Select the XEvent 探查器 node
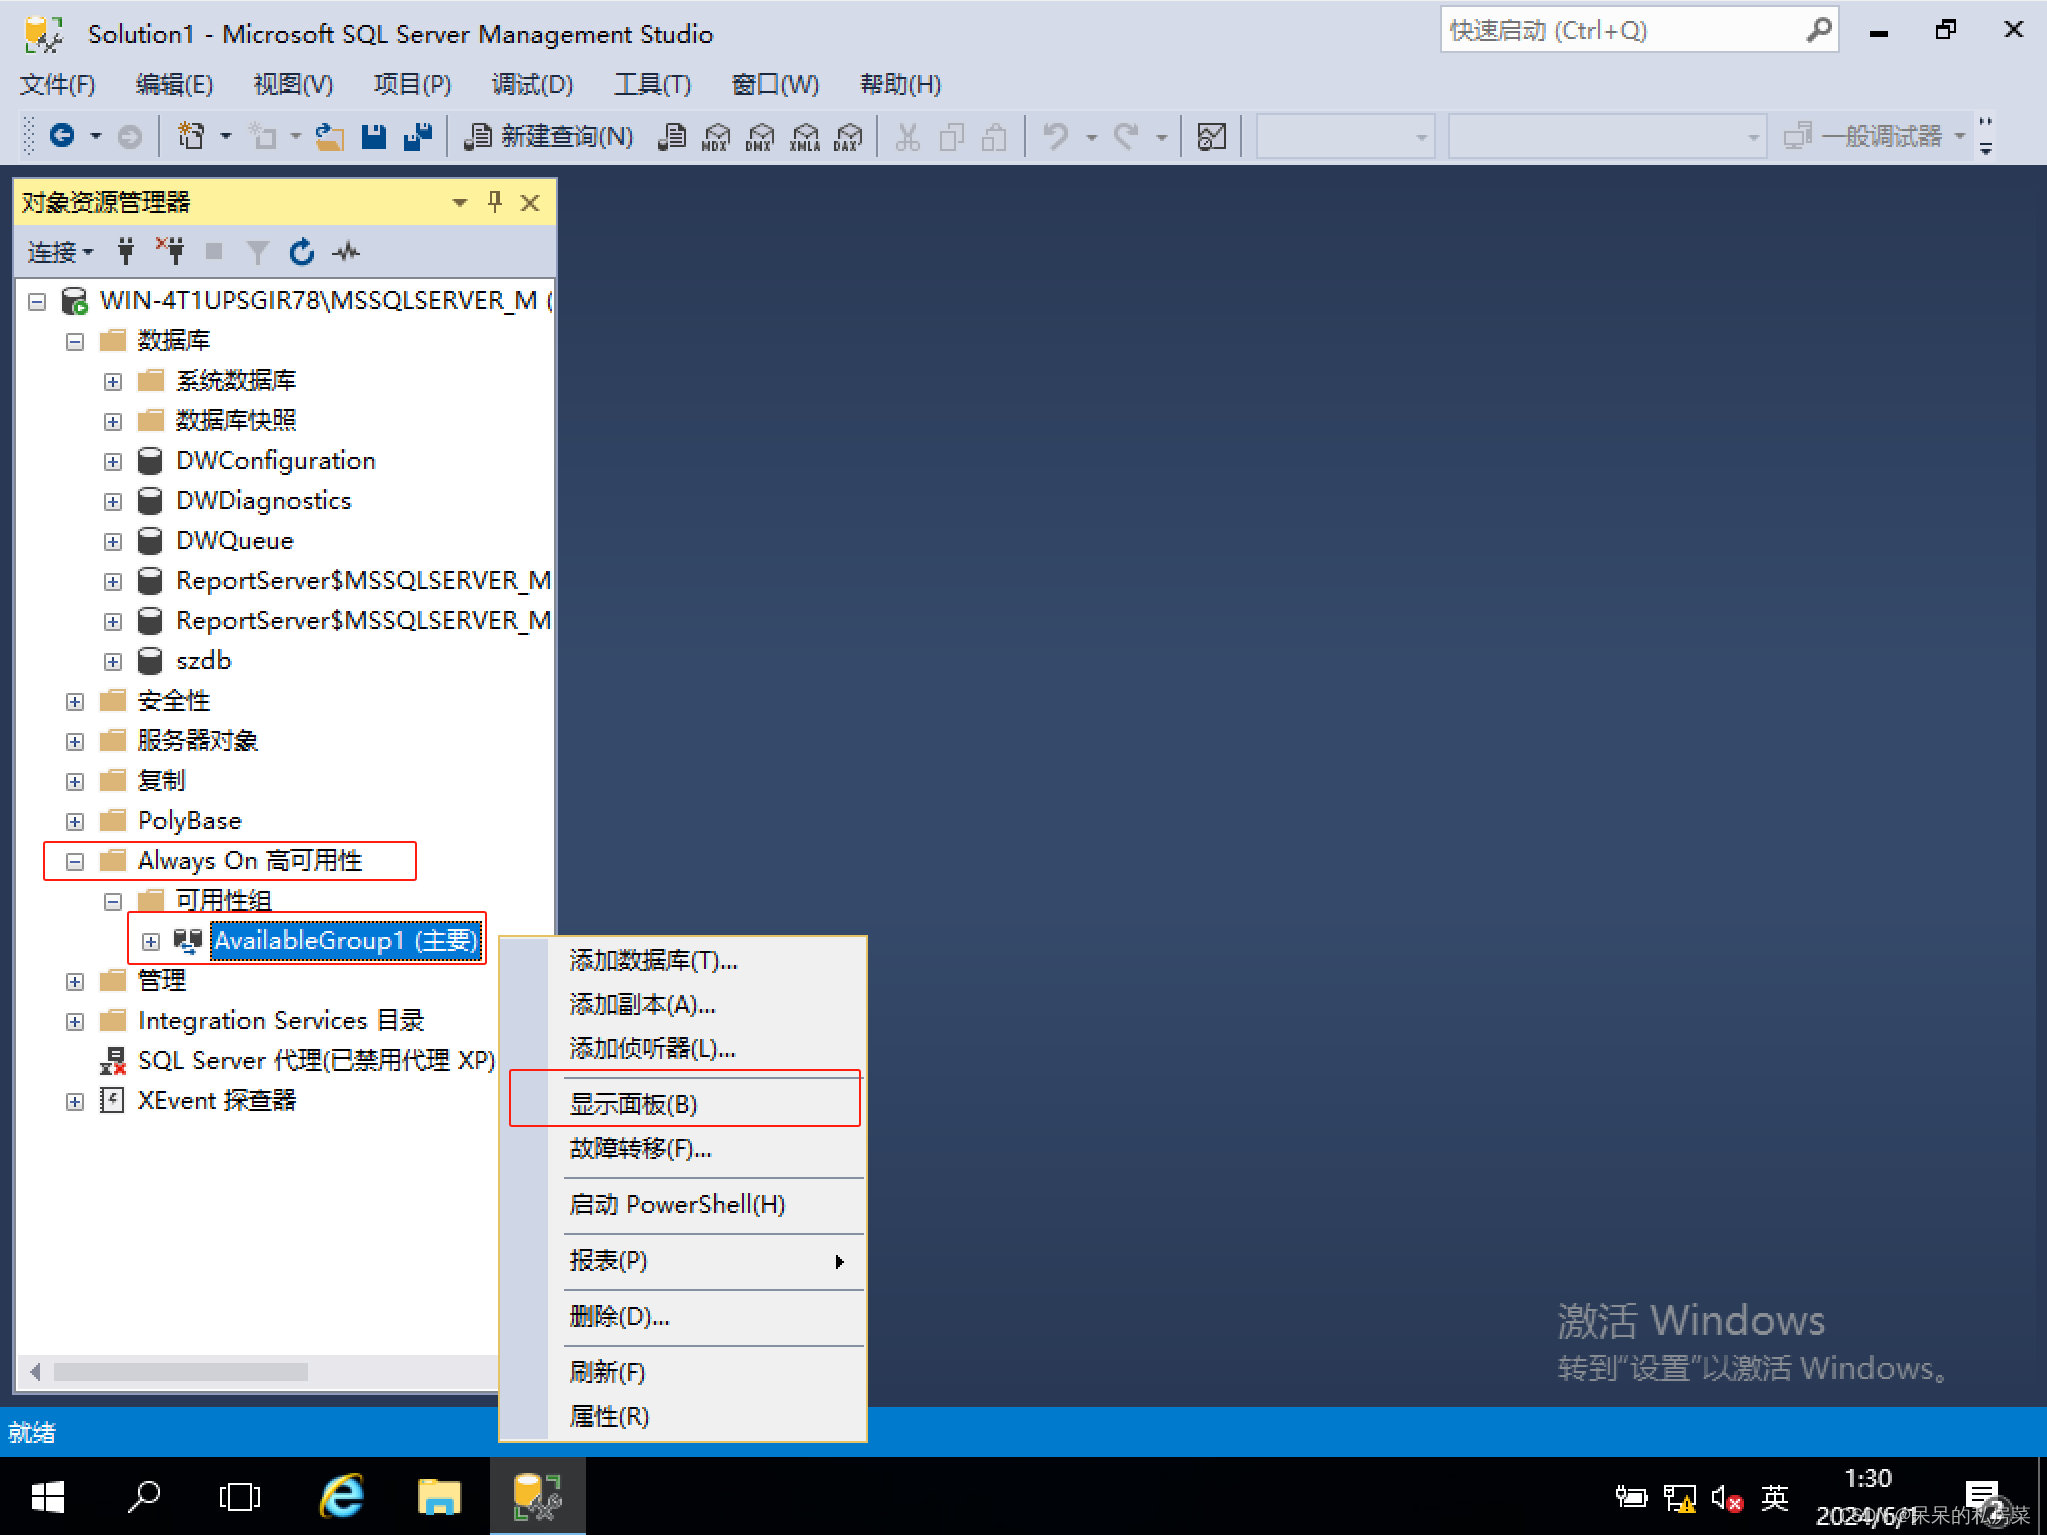 coord(217,1100)
